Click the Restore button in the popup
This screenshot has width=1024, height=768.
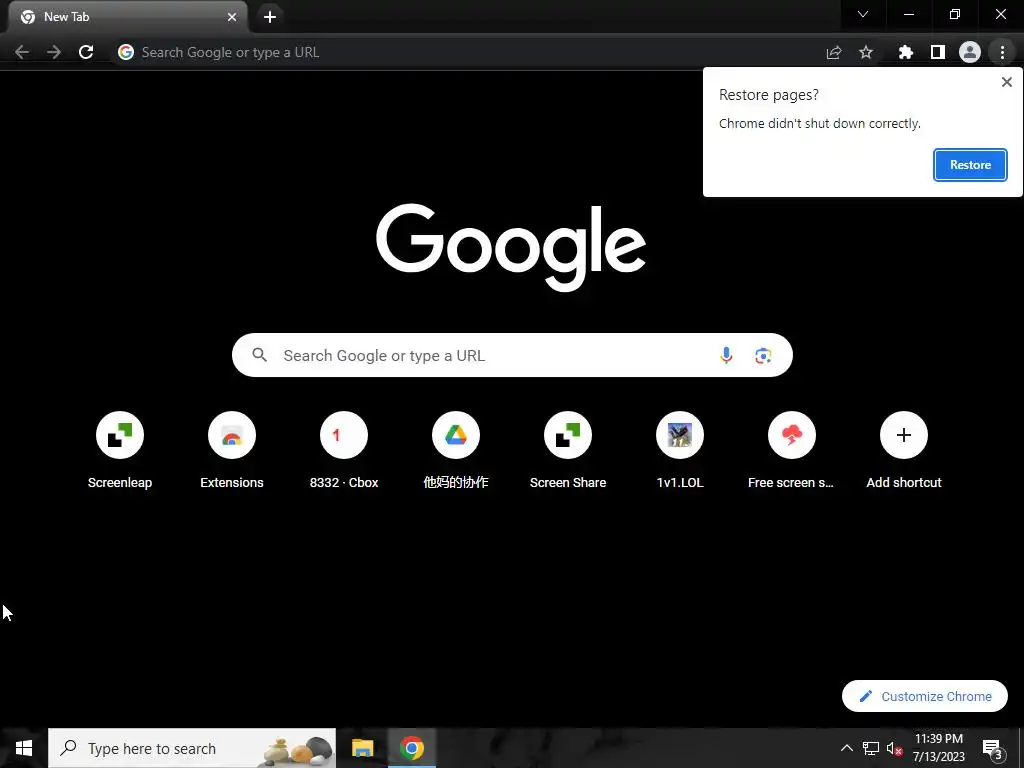click(970, 165)
